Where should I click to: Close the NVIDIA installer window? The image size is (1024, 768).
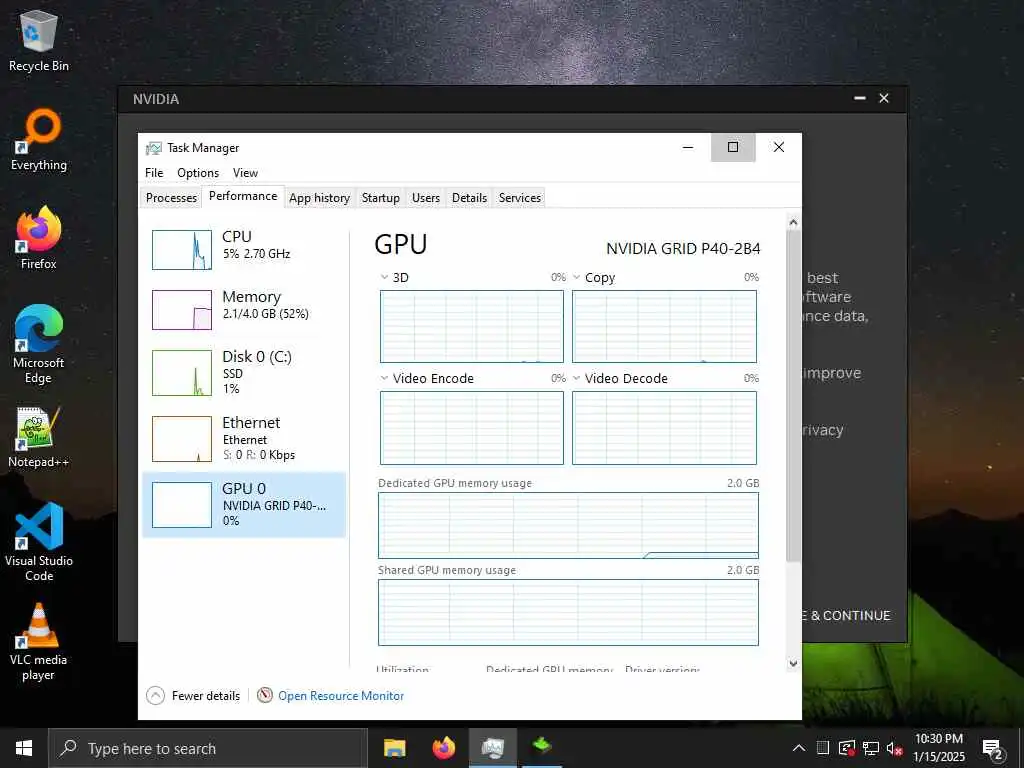coord(884,98)
